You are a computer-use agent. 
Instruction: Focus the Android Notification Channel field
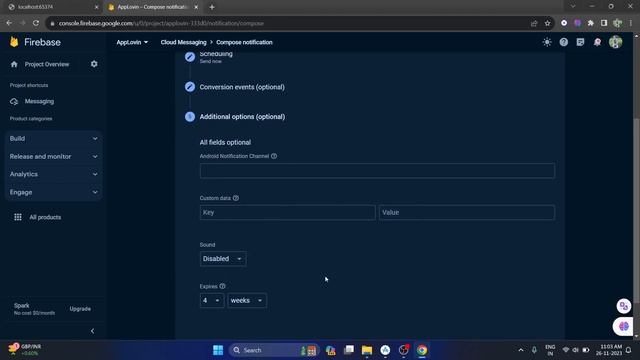377,171
